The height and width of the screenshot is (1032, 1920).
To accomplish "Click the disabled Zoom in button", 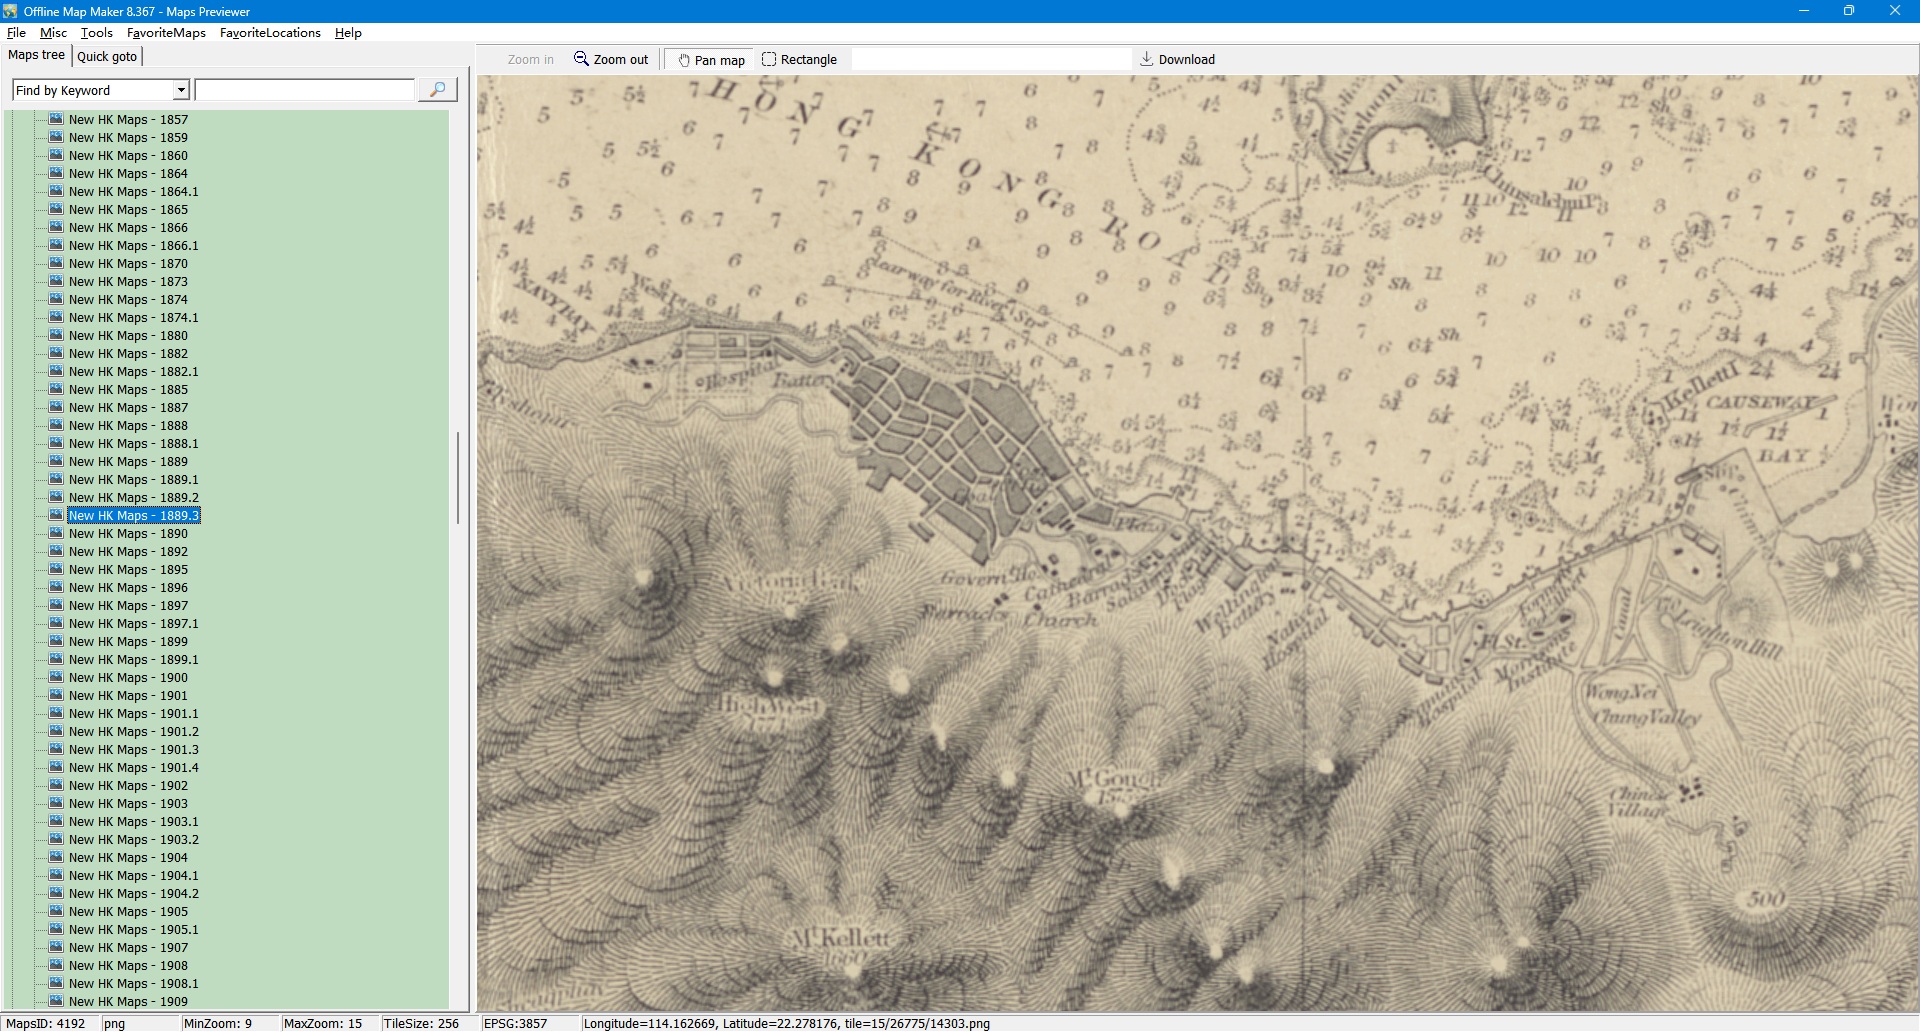I will tap(530, 60).
